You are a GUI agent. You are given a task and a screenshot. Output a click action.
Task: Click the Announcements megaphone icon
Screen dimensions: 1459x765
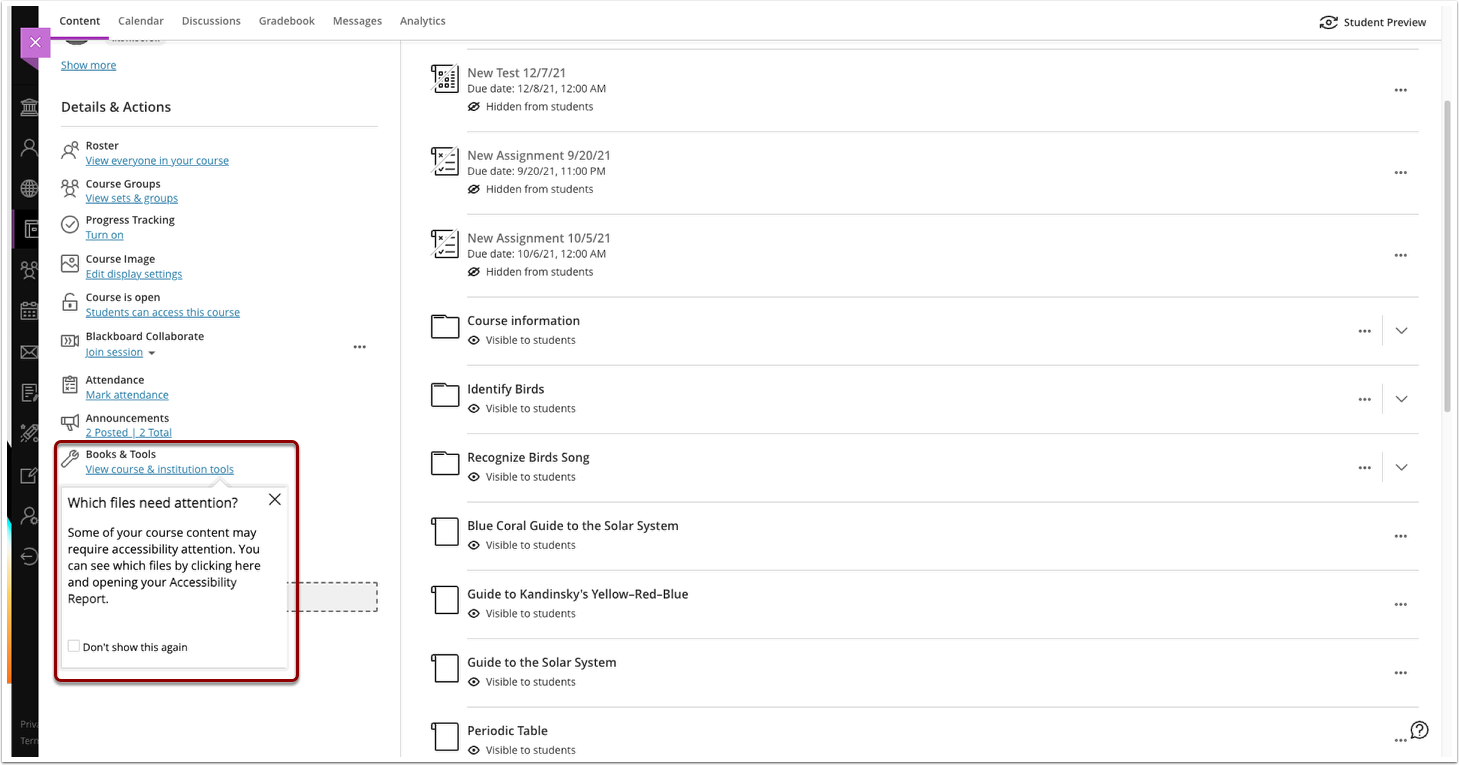[x=70, y=423]
